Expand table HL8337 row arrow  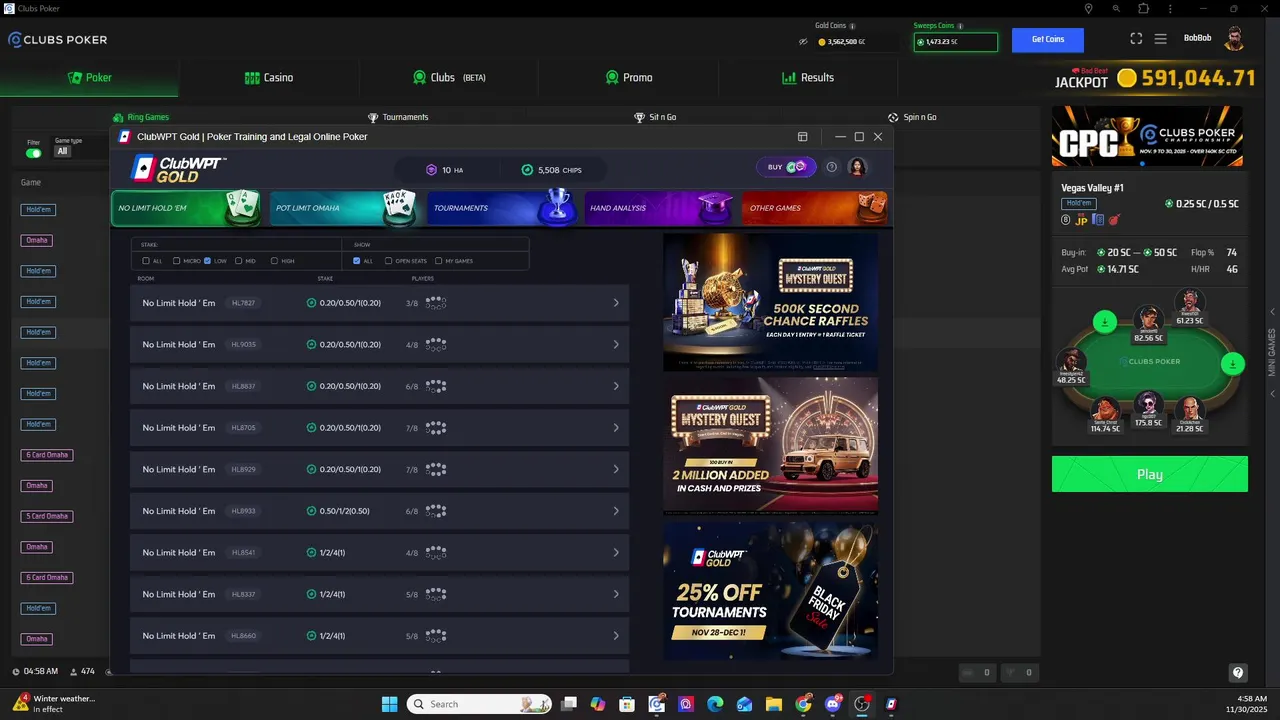(x=616, y=594)
